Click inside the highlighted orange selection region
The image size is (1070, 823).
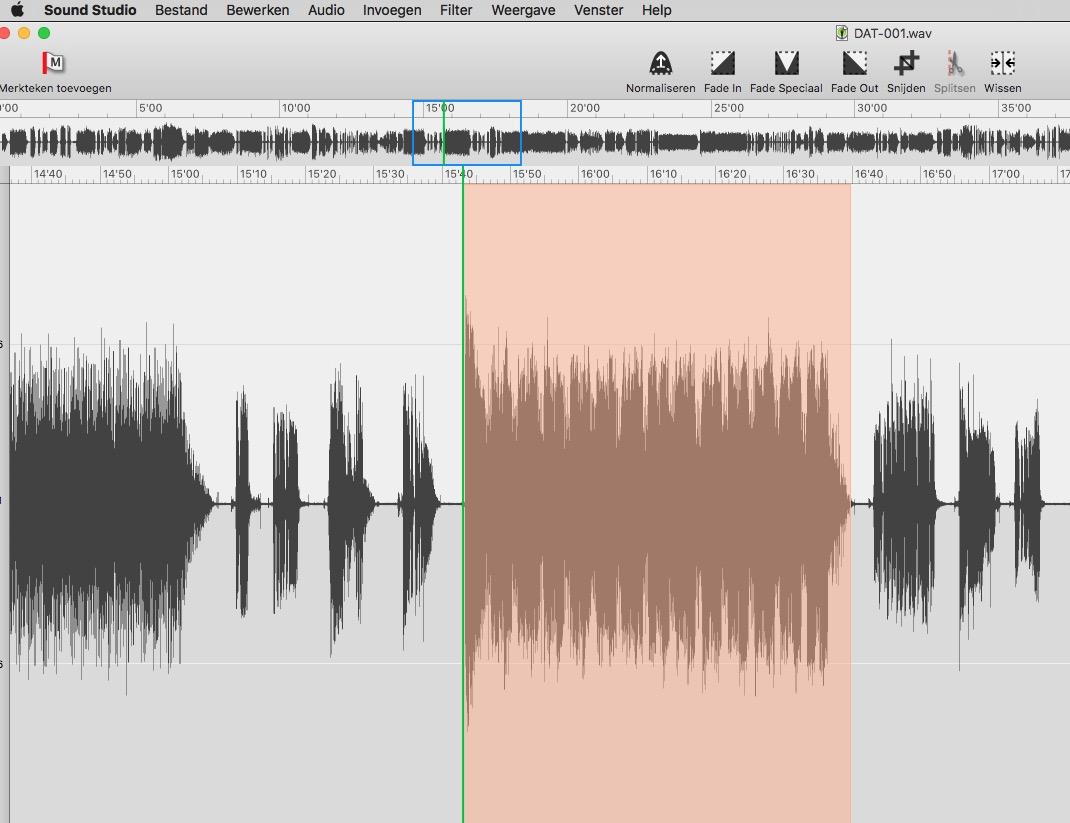pos(656,500)
